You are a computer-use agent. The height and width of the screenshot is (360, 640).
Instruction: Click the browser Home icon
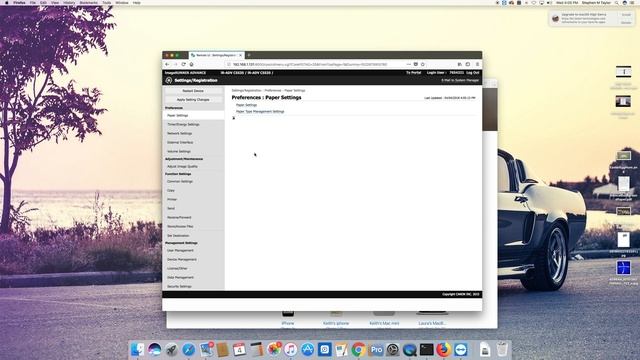191,64
